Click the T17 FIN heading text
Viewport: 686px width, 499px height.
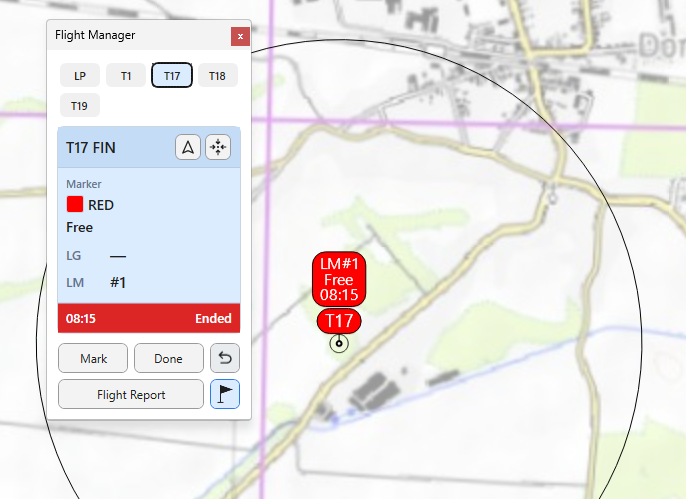91,148
